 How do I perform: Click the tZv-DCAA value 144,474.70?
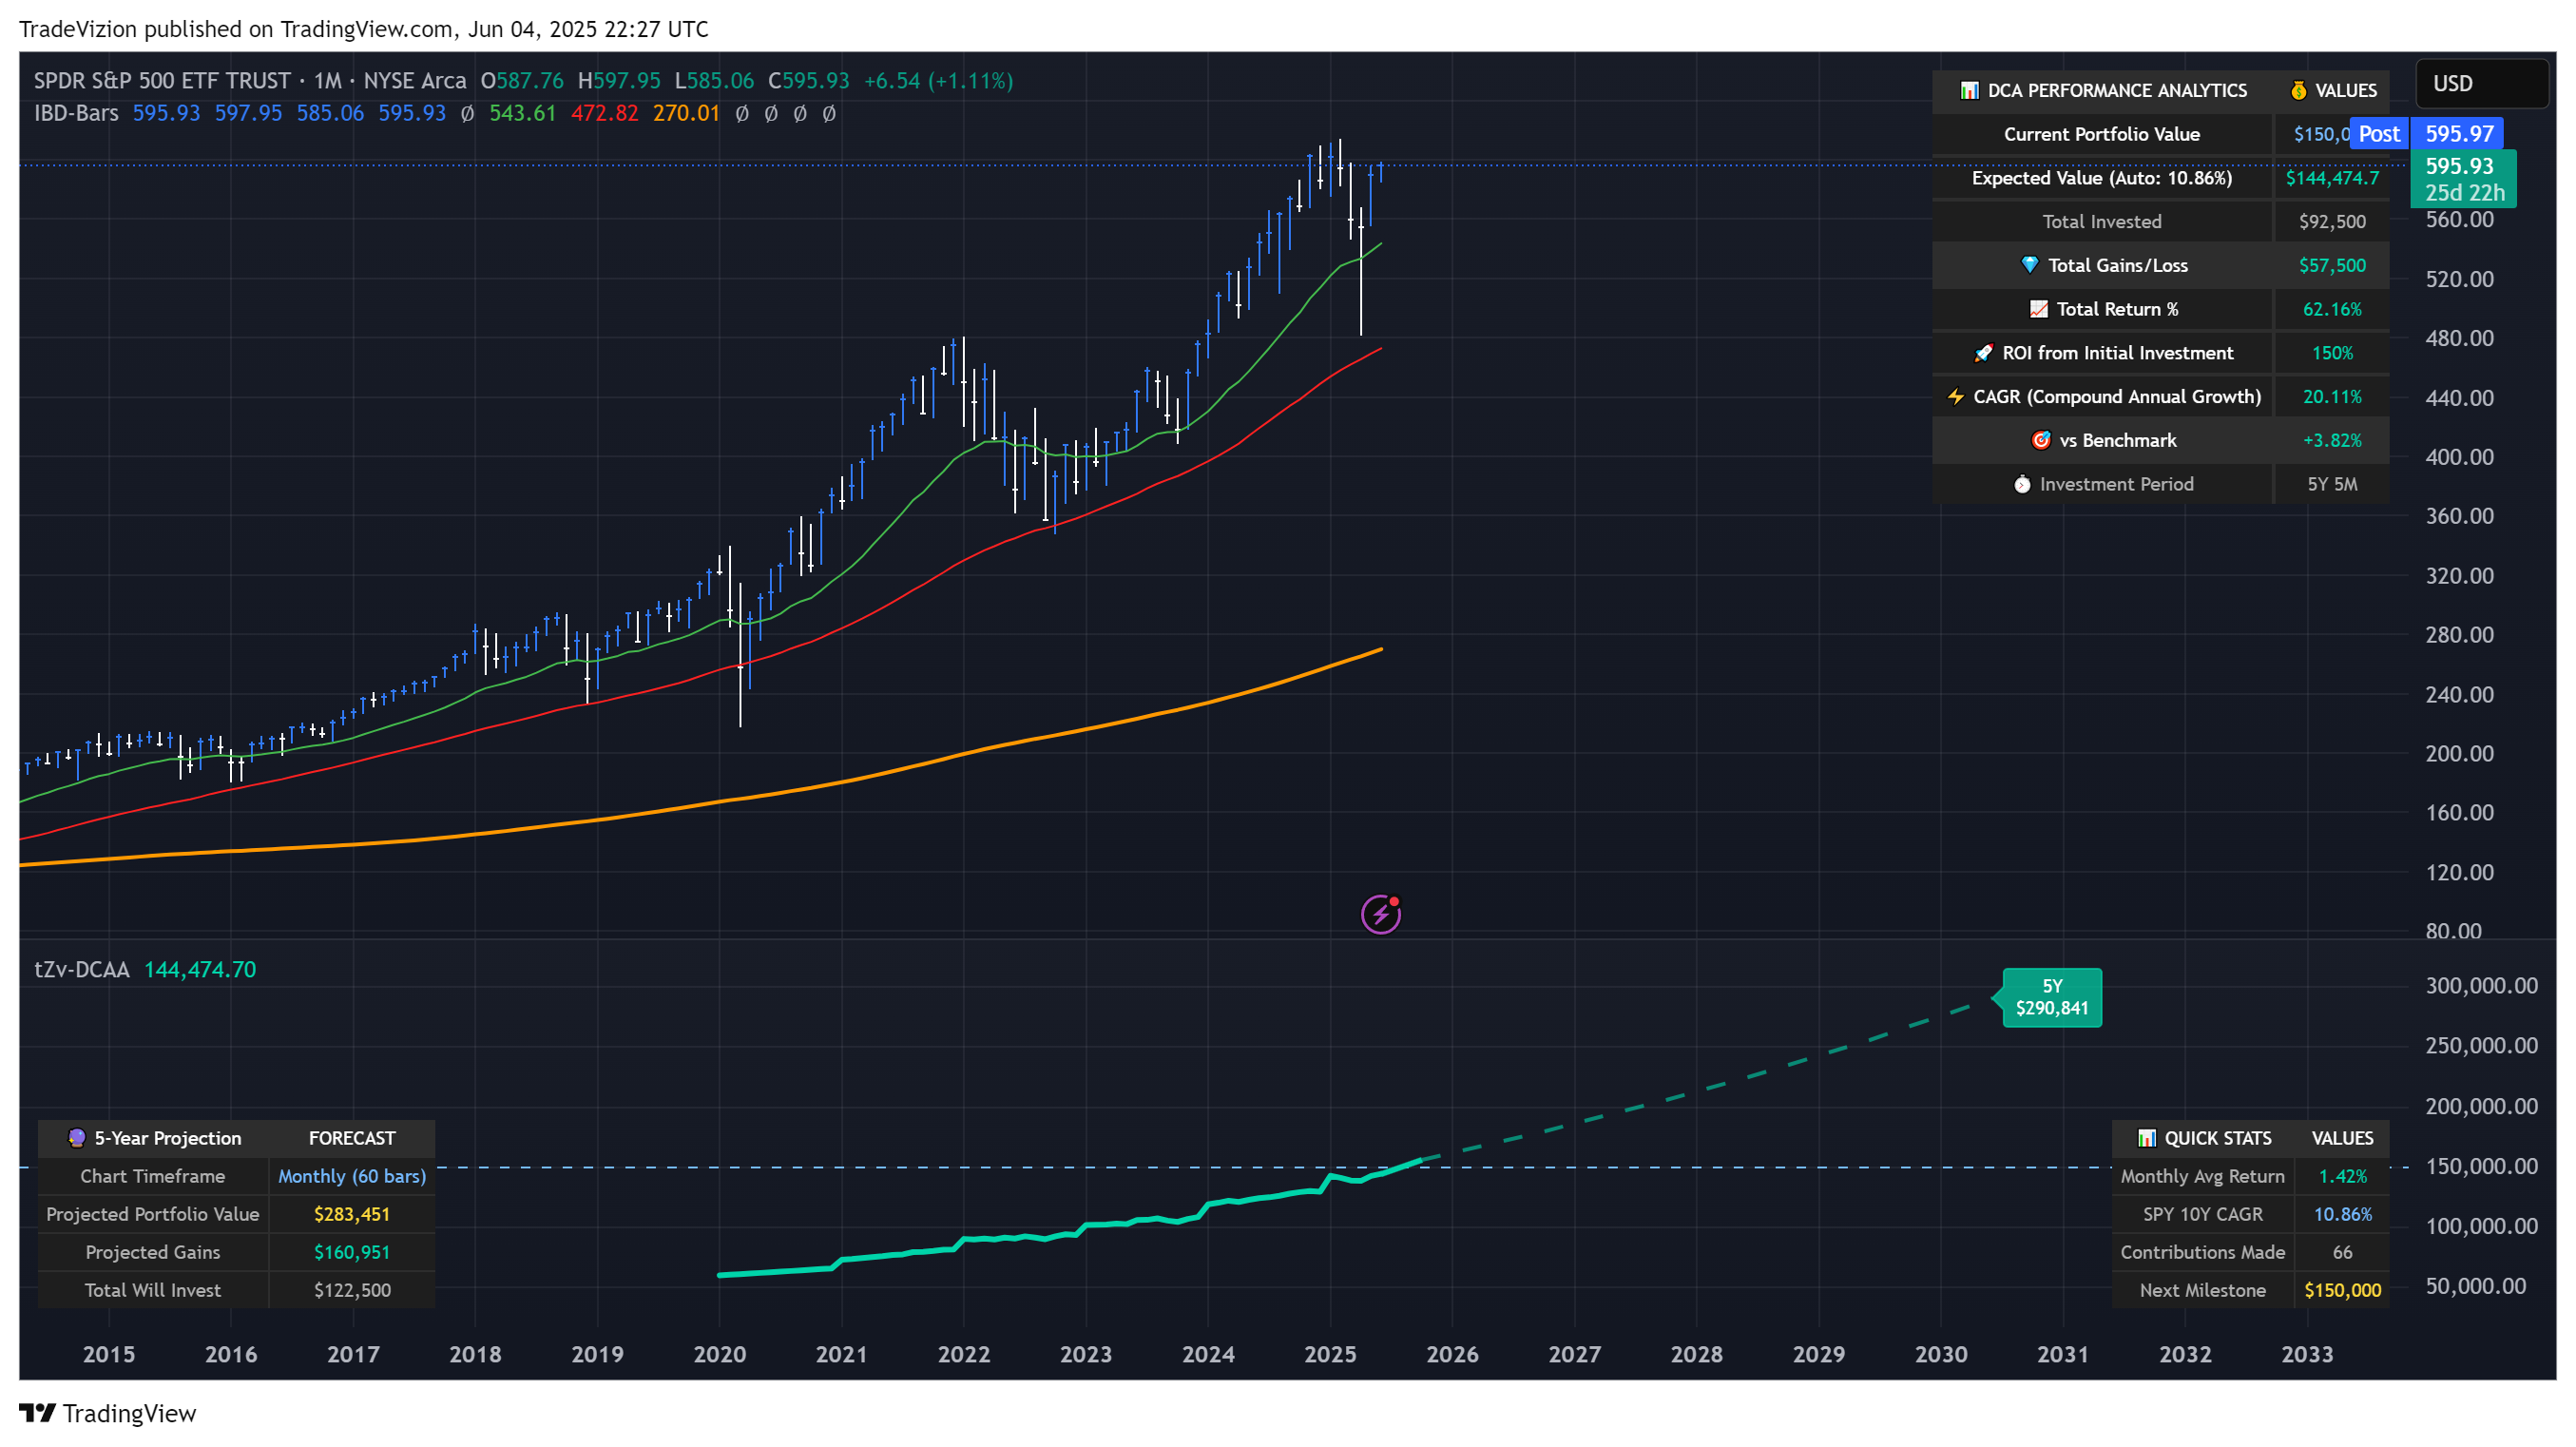[x=200, y=970]
